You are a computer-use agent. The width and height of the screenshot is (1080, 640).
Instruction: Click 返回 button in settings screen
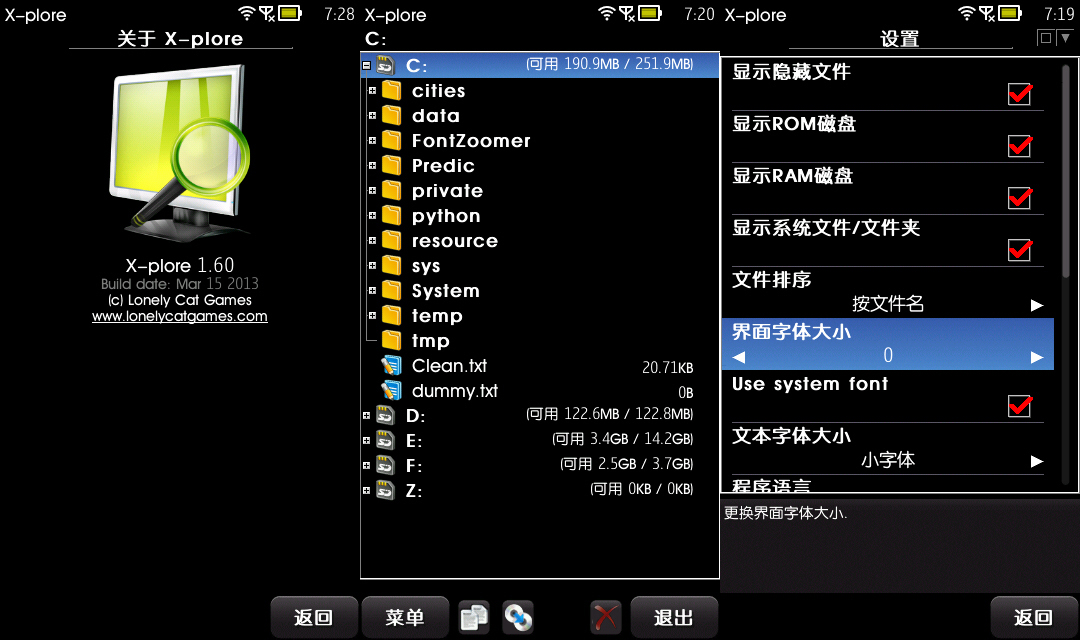coord(1033,617)
